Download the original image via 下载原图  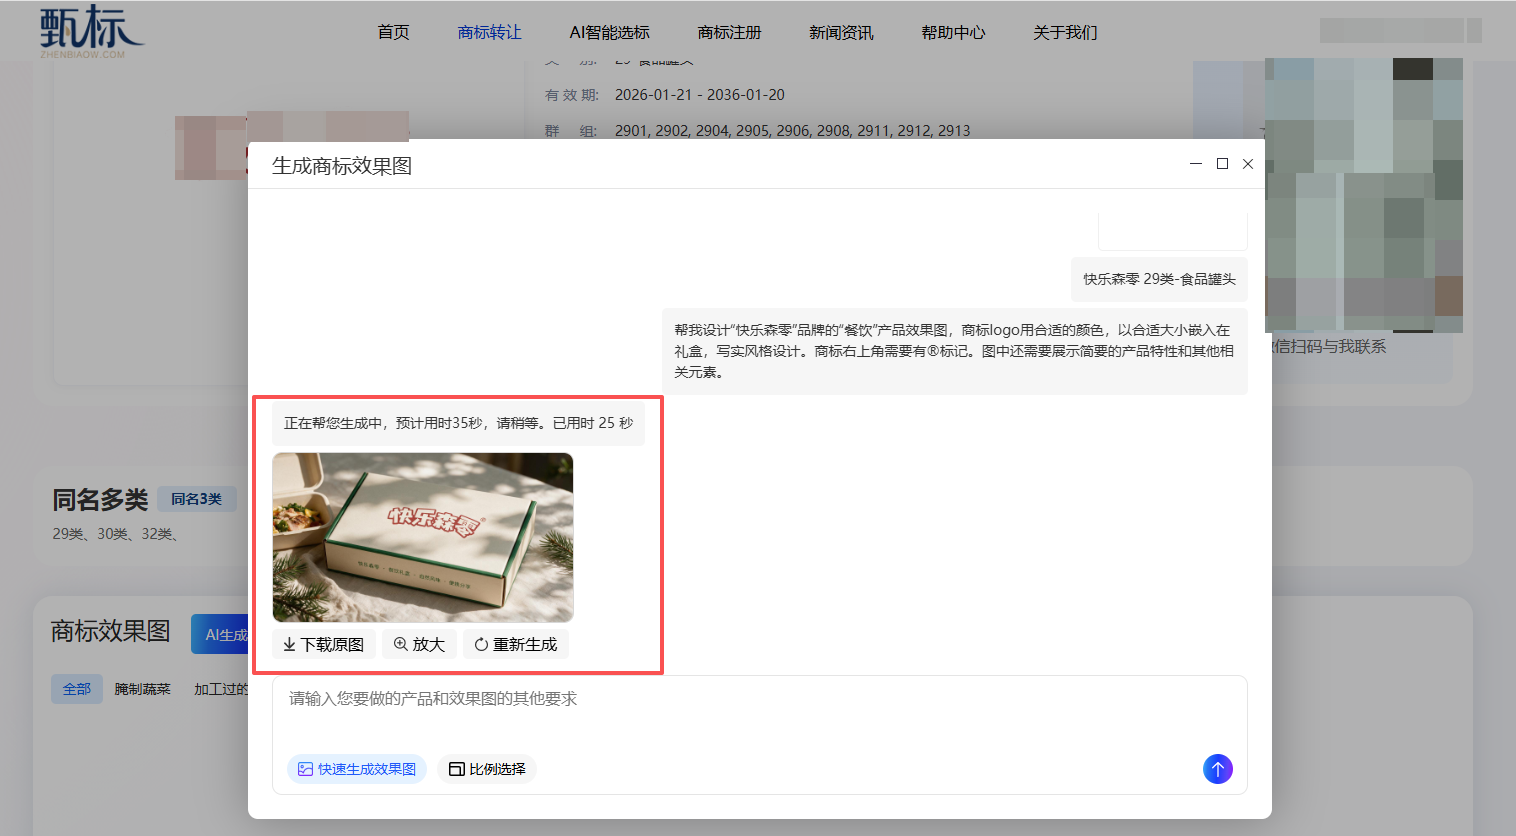tap(324, 644)
